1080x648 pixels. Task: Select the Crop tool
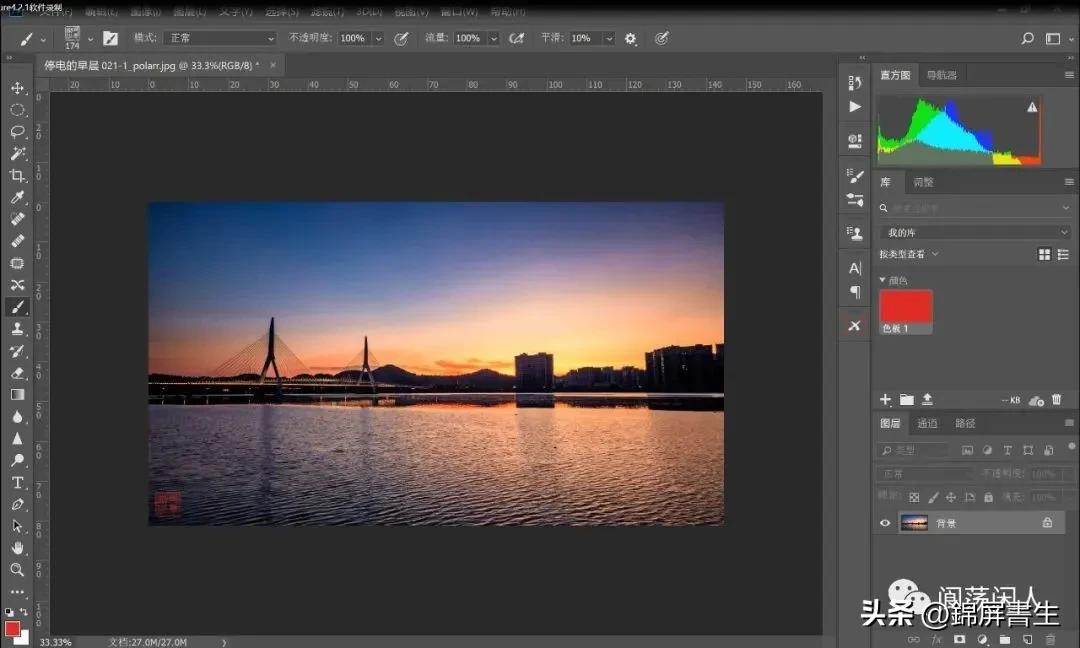17,176
